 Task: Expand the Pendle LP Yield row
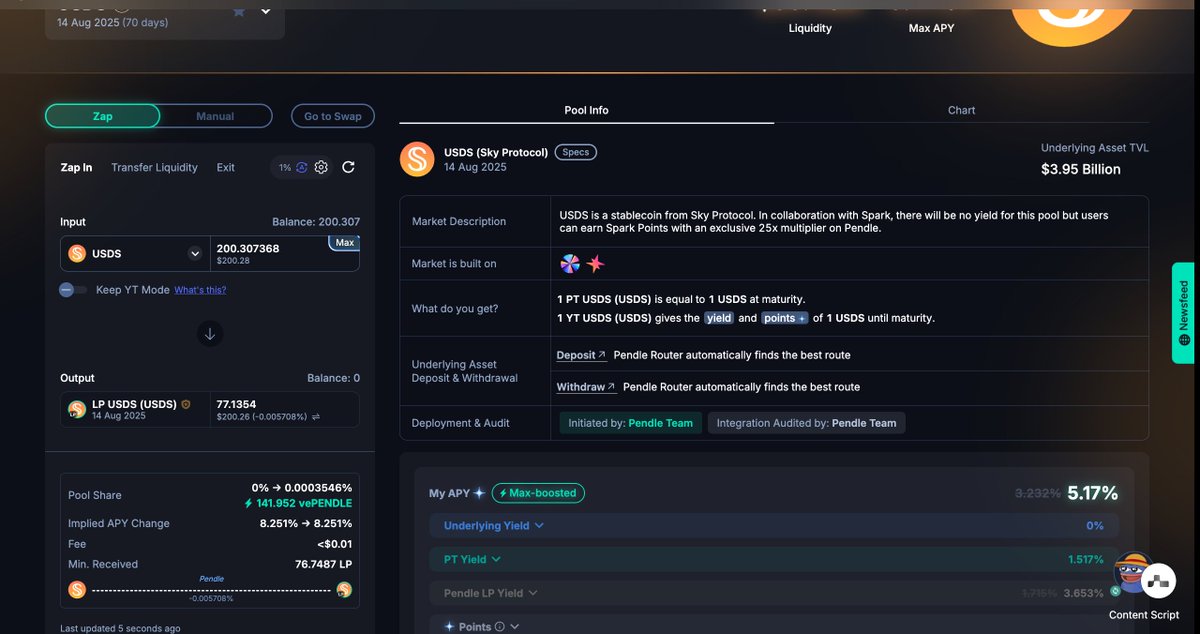pos(774,593)
